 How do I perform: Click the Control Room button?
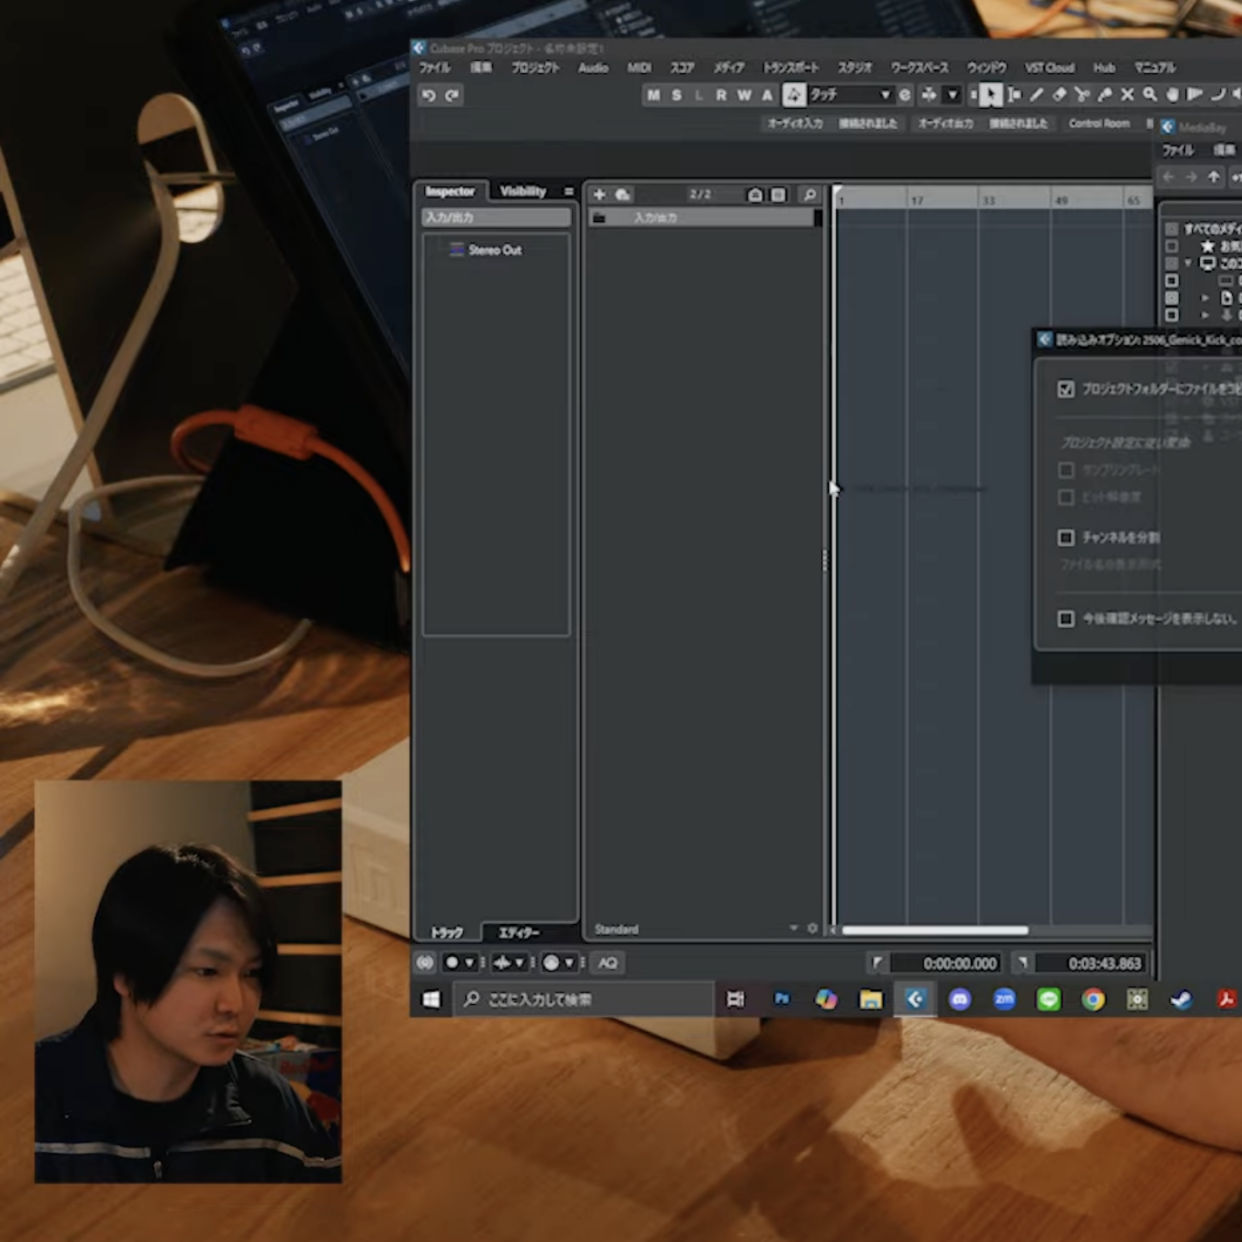click(1098, 124)
